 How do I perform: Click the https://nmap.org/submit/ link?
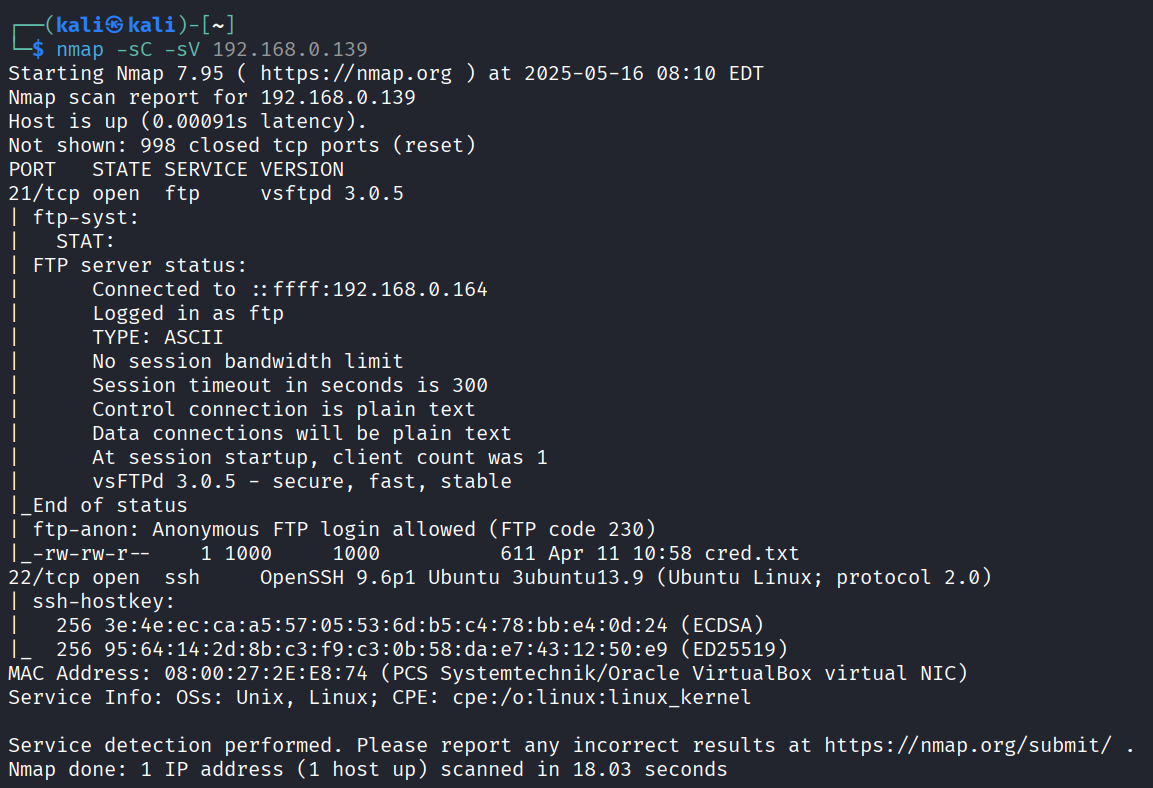(968, 745)
